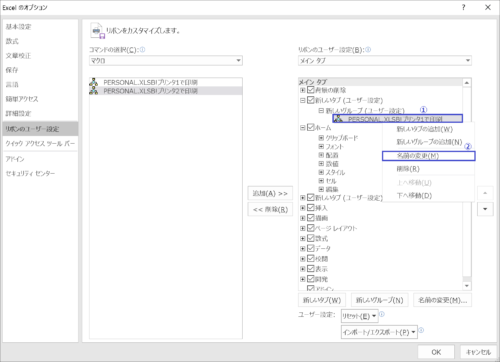Toggle the 校閲 tab checkbox
This screenshot has height=362, width=500.
pyautogui.click(x=311, y=258)
